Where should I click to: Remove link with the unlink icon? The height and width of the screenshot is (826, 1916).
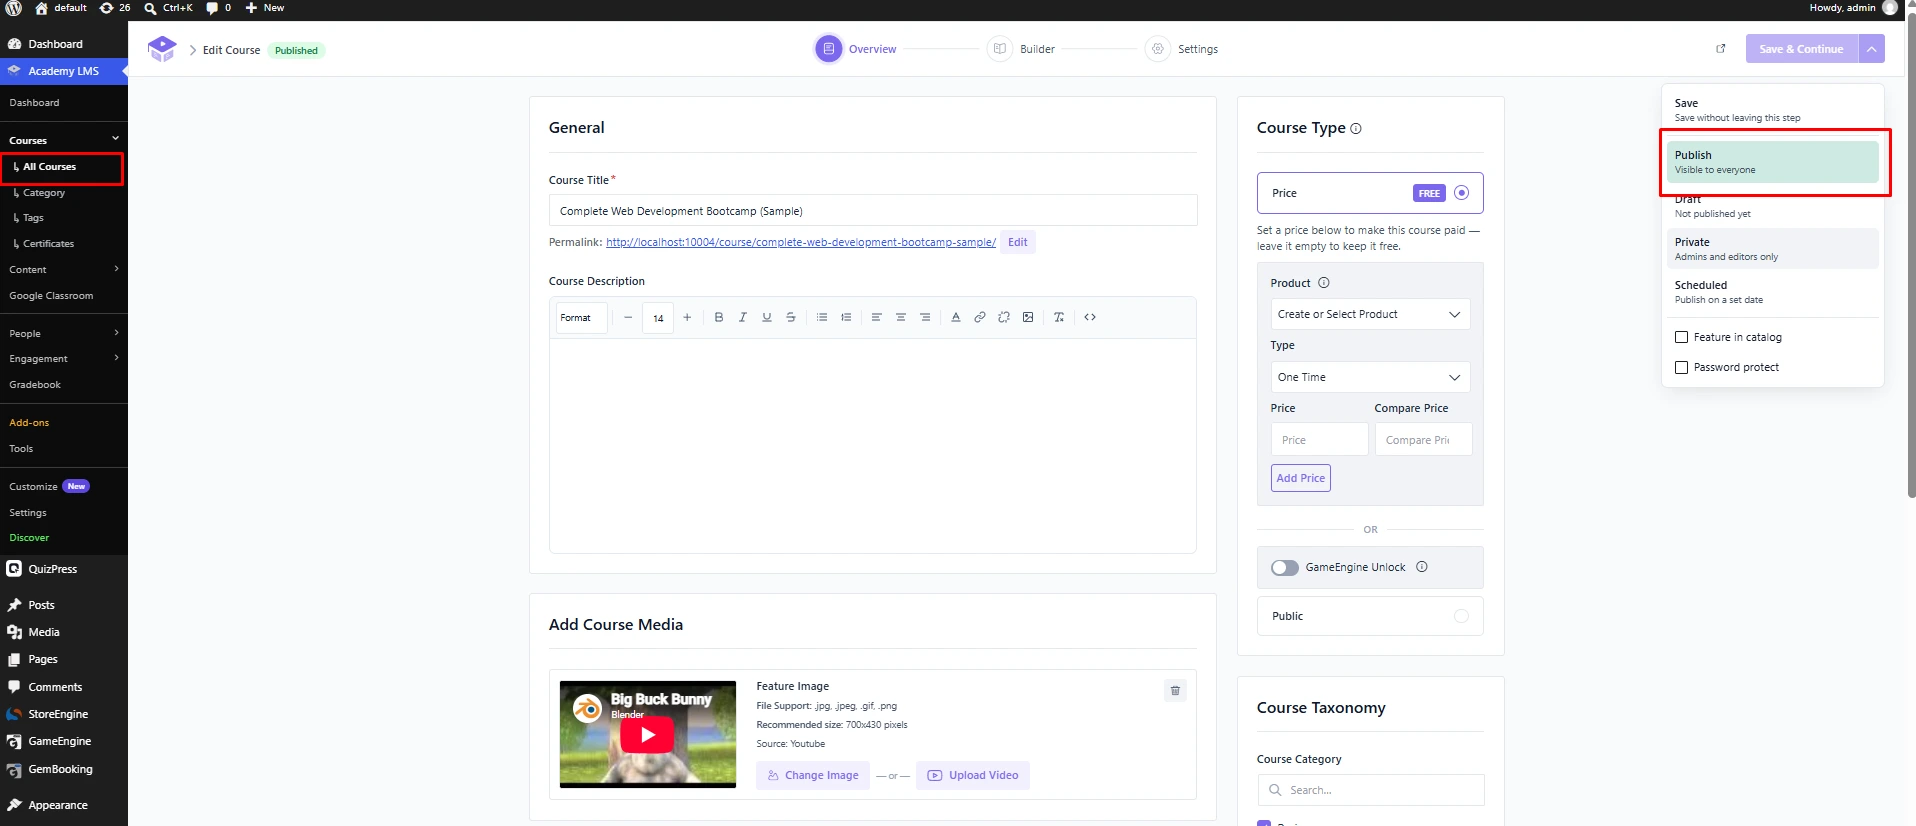click(x=1004, y=317)
